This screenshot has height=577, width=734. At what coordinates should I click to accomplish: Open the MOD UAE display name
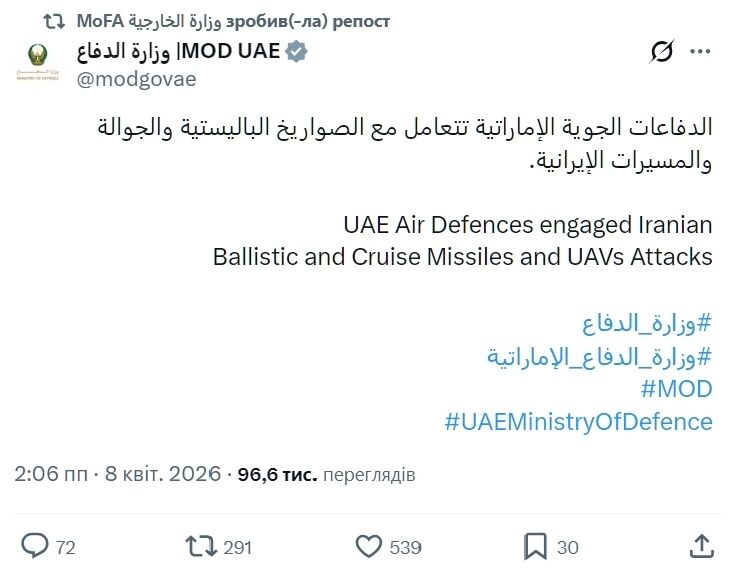click(178, 52)
